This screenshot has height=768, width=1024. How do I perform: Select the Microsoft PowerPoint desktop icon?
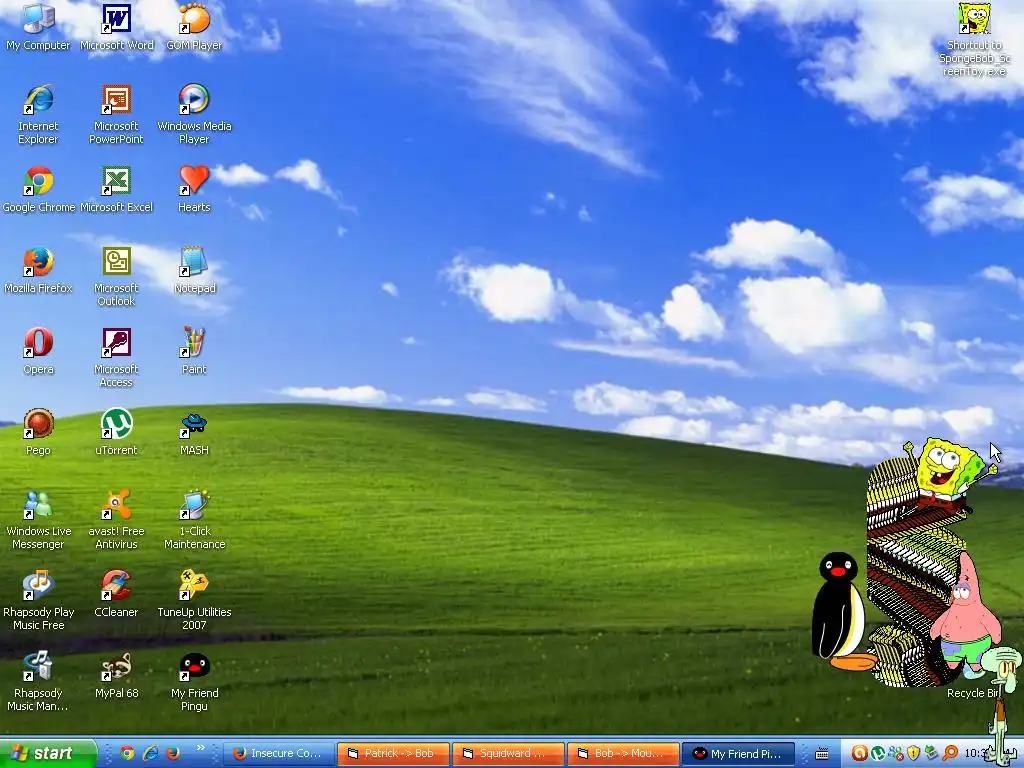pos(116,114)
